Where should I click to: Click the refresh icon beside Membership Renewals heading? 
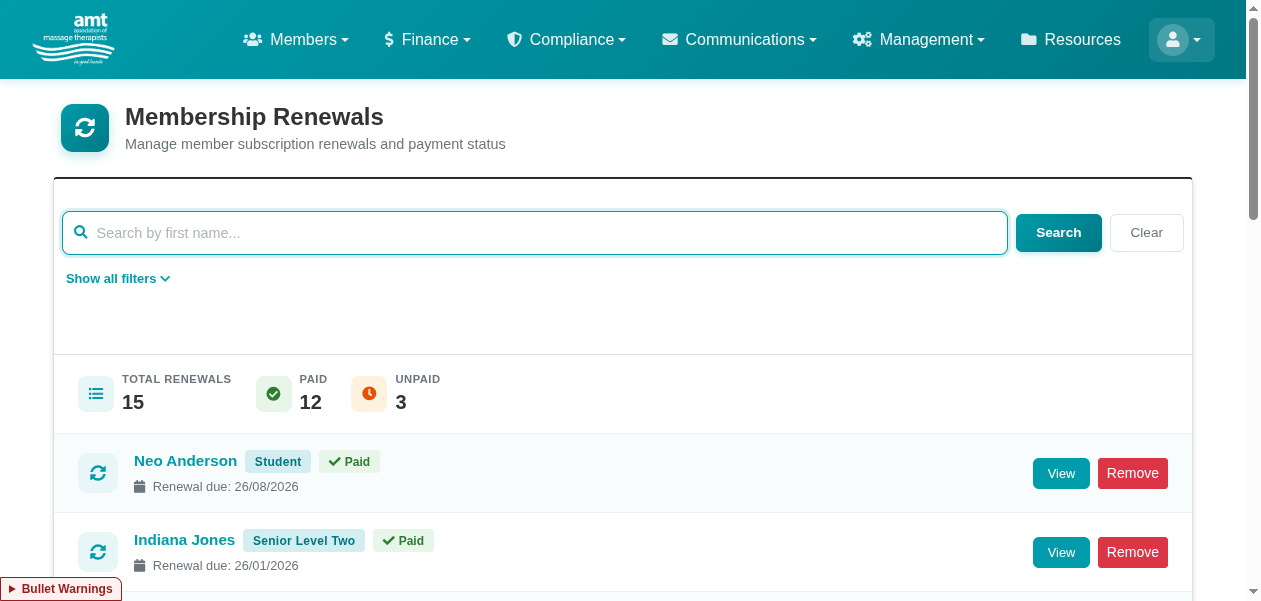pos(85,128)
